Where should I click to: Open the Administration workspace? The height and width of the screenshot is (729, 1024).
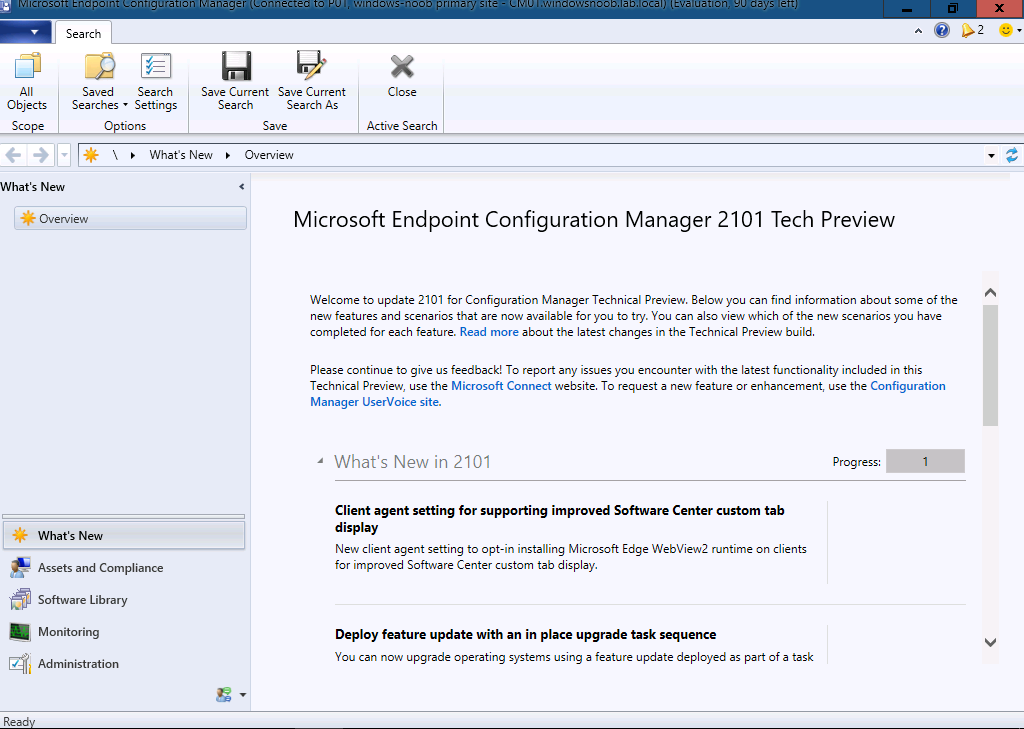124,664
